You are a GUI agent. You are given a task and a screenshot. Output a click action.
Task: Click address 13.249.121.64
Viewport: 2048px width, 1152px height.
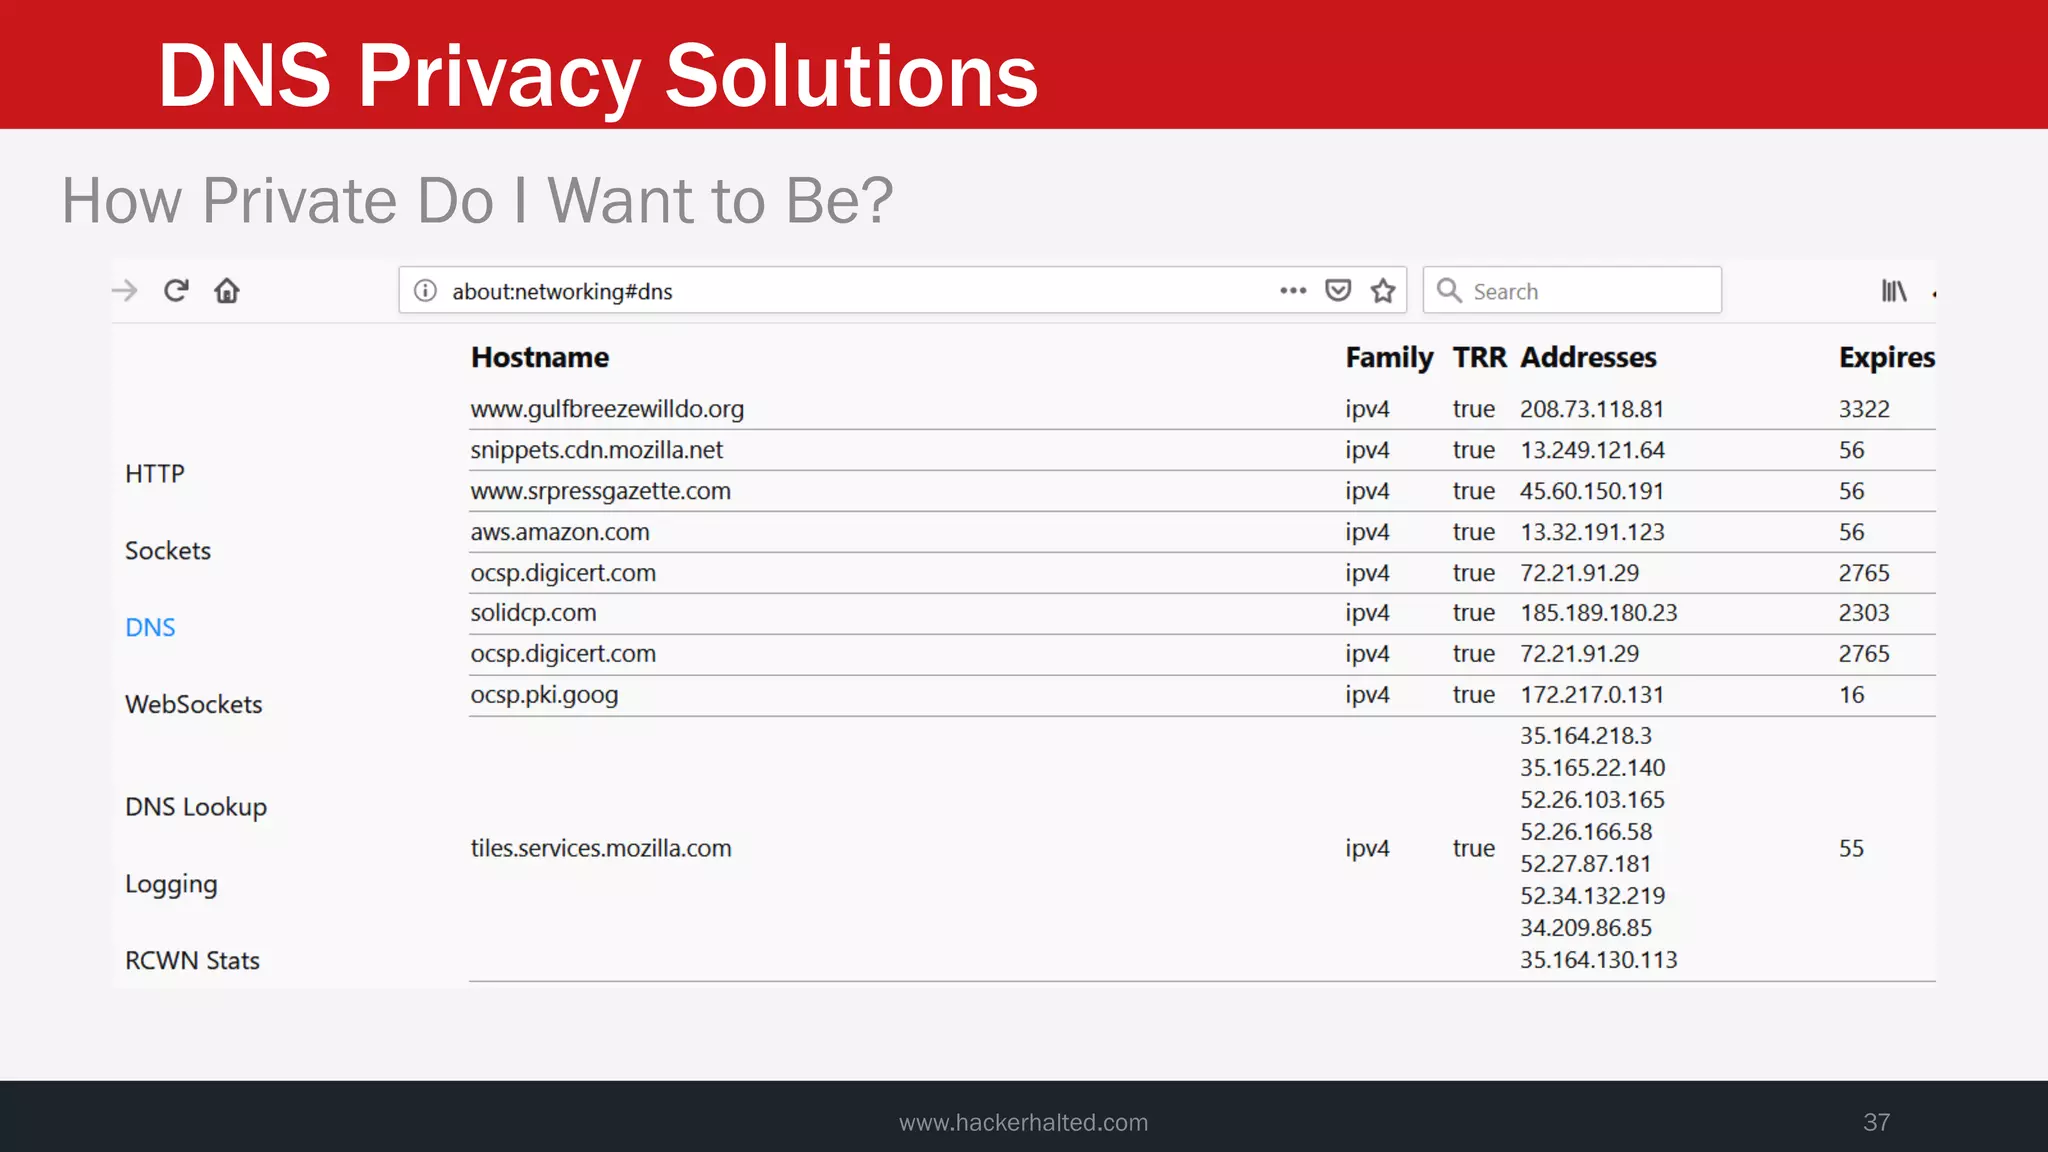1592,450
